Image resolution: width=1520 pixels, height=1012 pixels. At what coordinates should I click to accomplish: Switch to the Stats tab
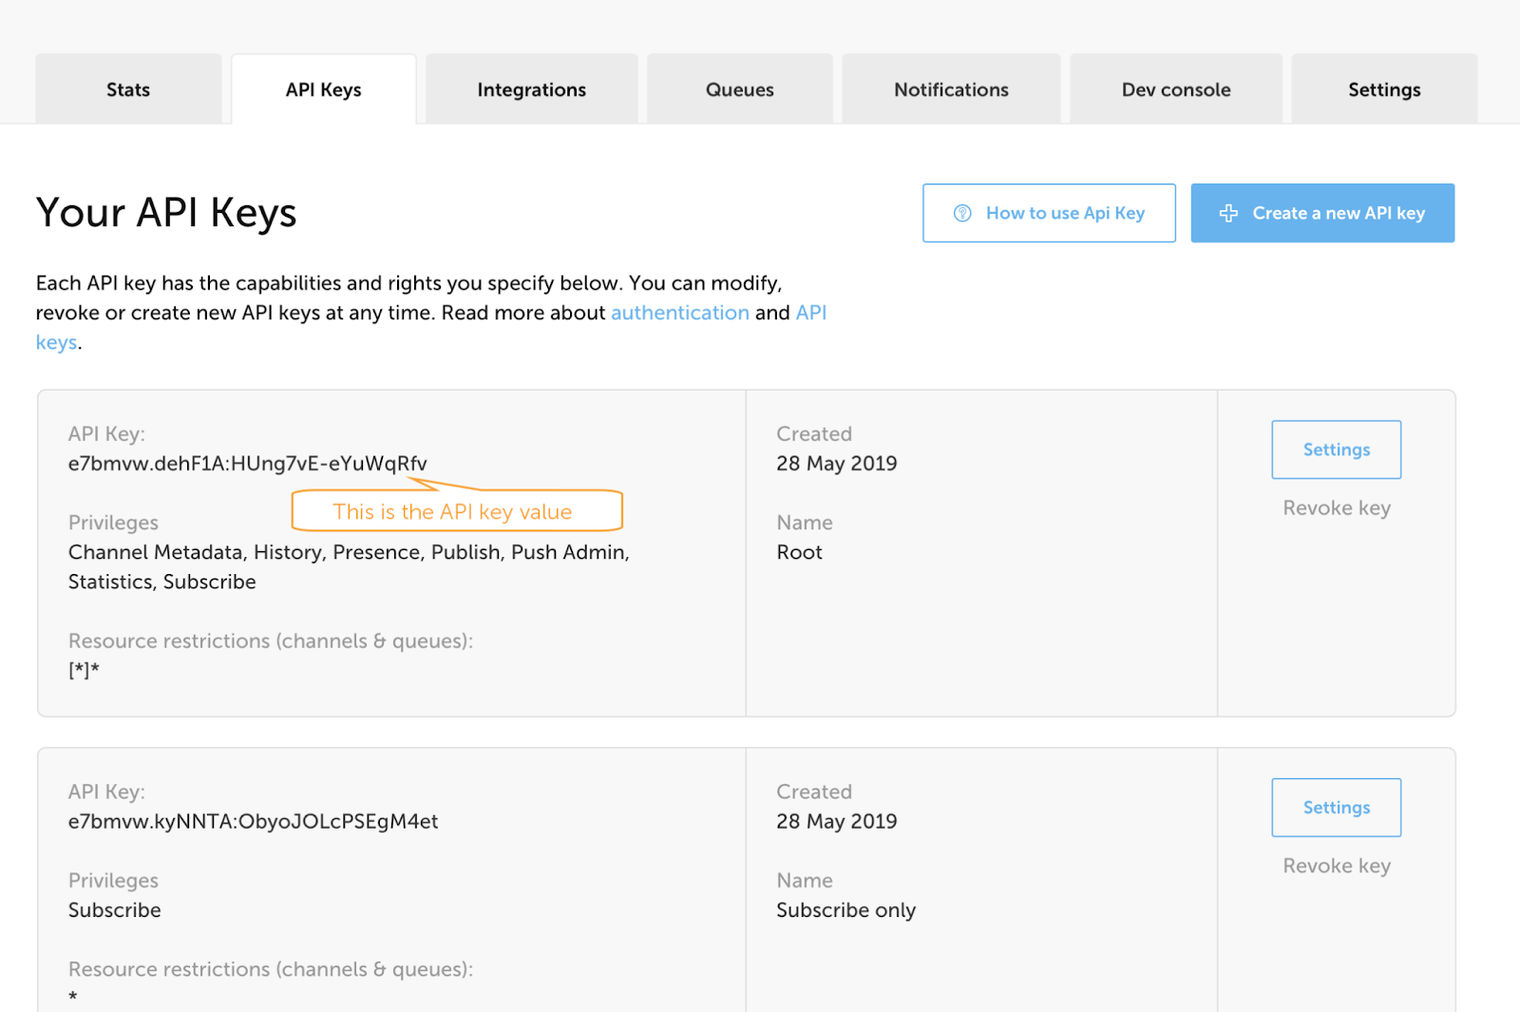point(128,89)
